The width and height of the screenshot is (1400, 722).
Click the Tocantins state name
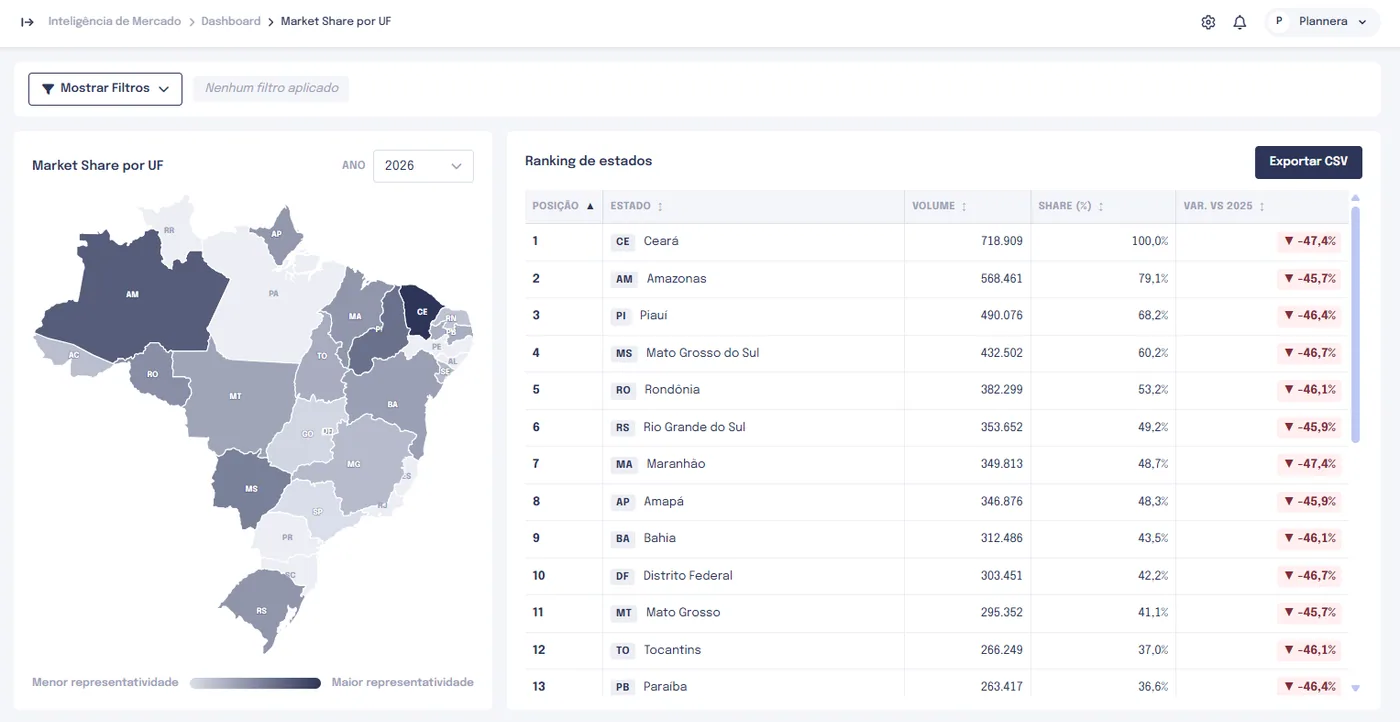click(x=672, y=650)
